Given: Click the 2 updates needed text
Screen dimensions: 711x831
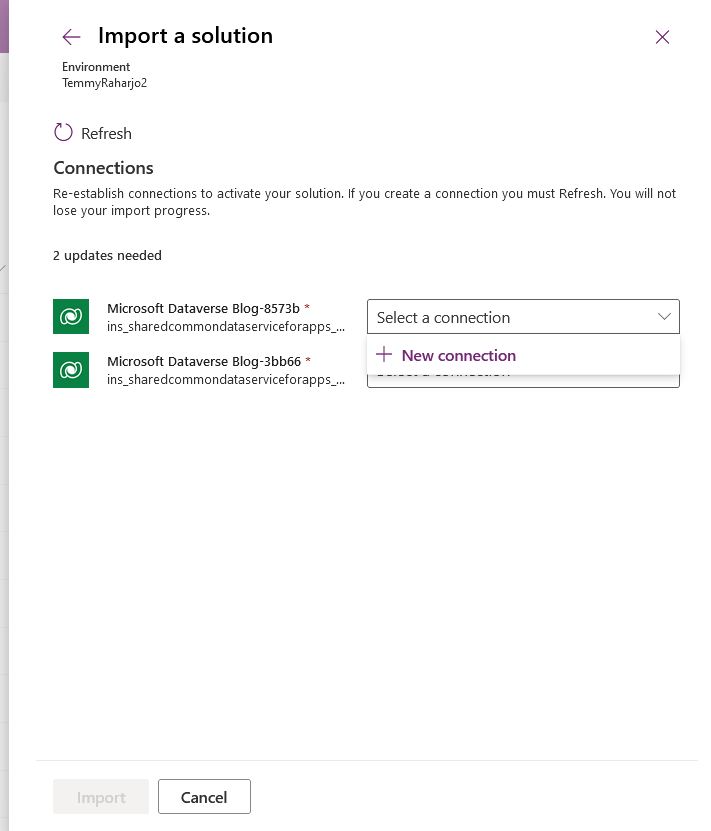Looking at the screenshot, I should [x=107, y=255].
